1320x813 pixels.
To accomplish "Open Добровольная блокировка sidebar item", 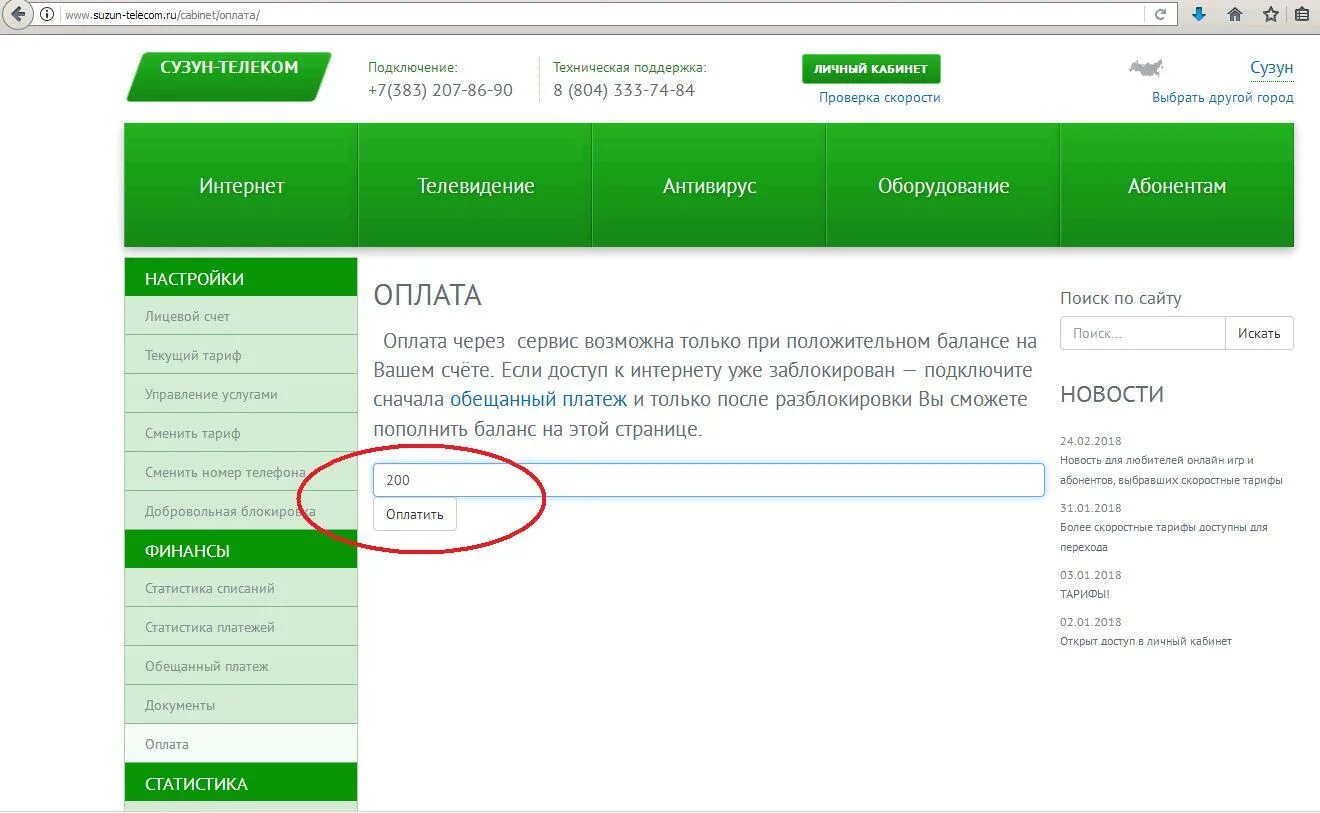I will [241, 511].
